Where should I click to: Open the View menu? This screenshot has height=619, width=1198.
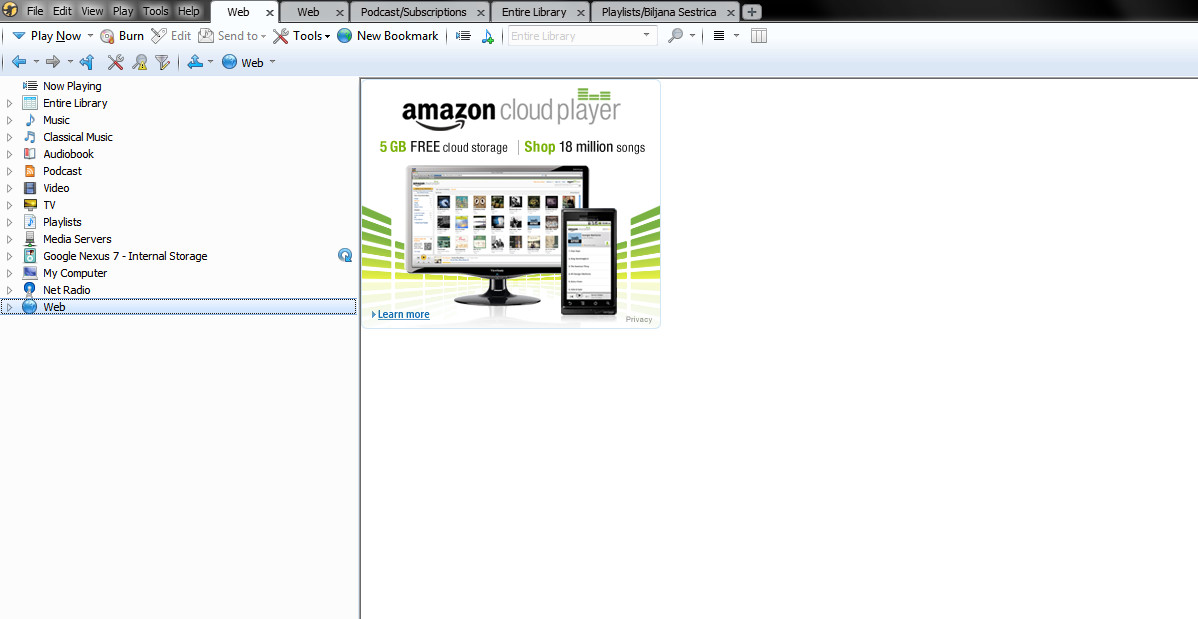click(92, 11)
